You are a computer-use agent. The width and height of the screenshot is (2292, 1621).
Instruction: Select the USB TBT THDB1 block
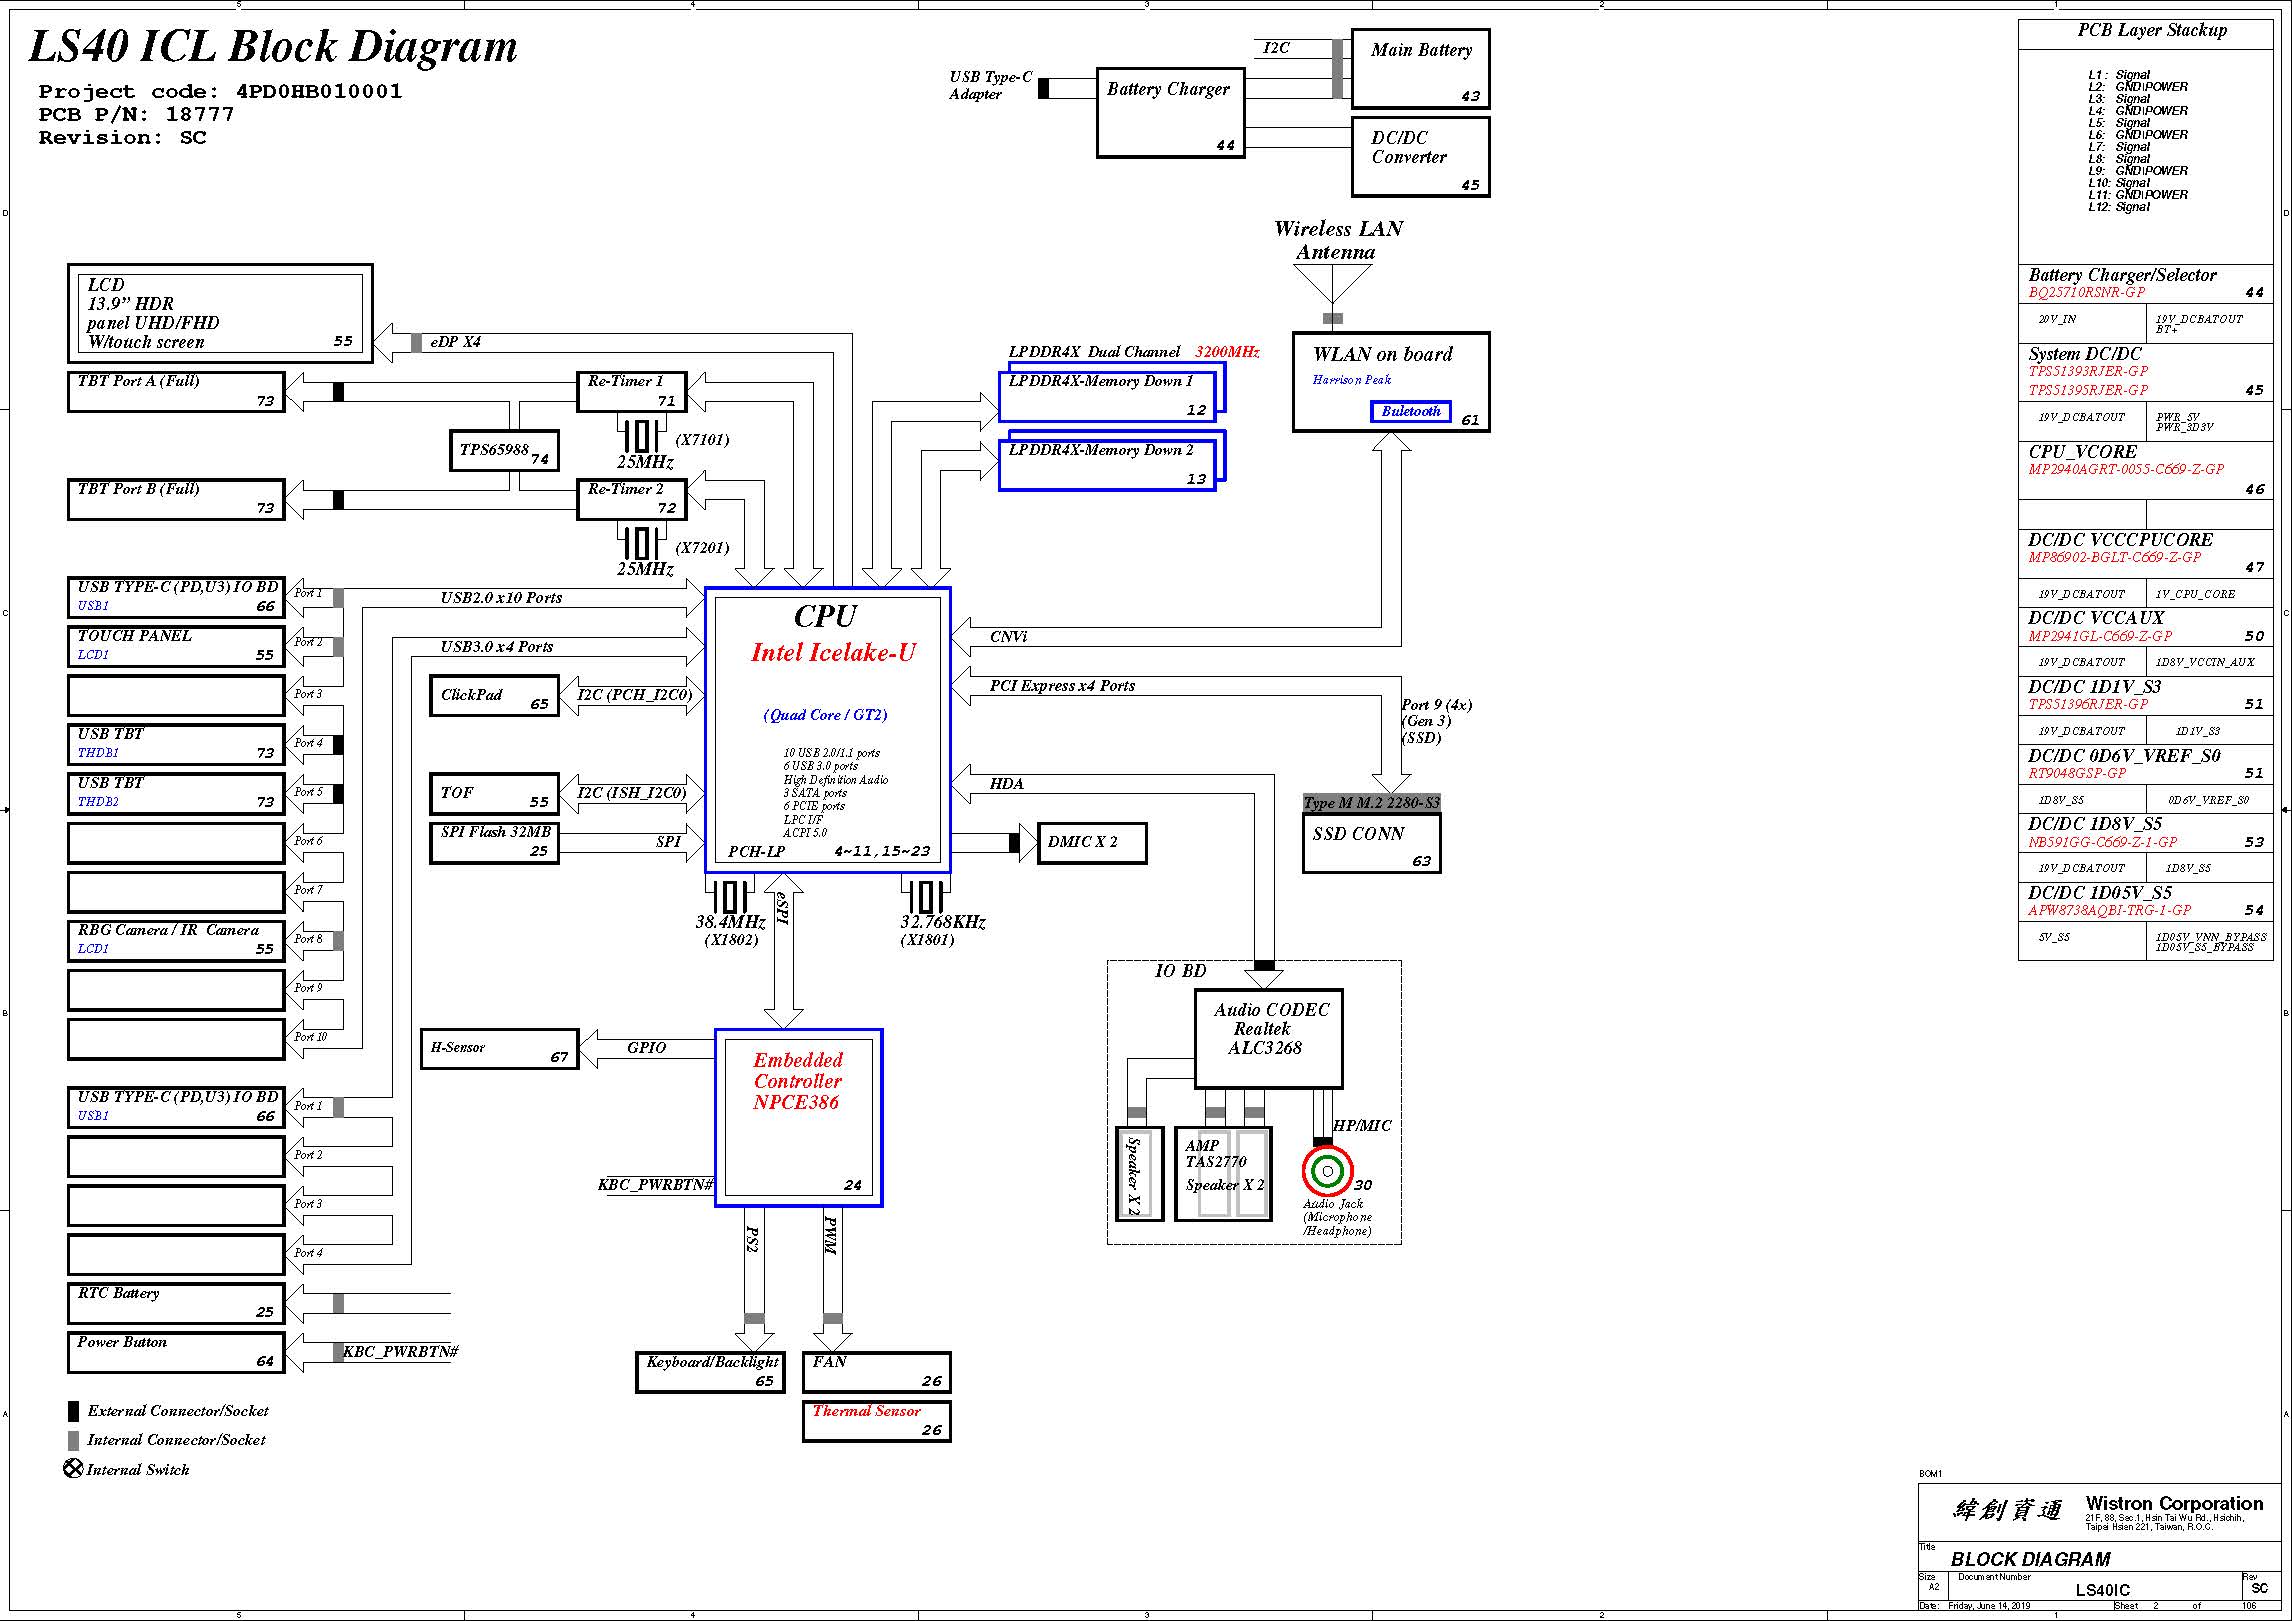click(x=176, y=744)
